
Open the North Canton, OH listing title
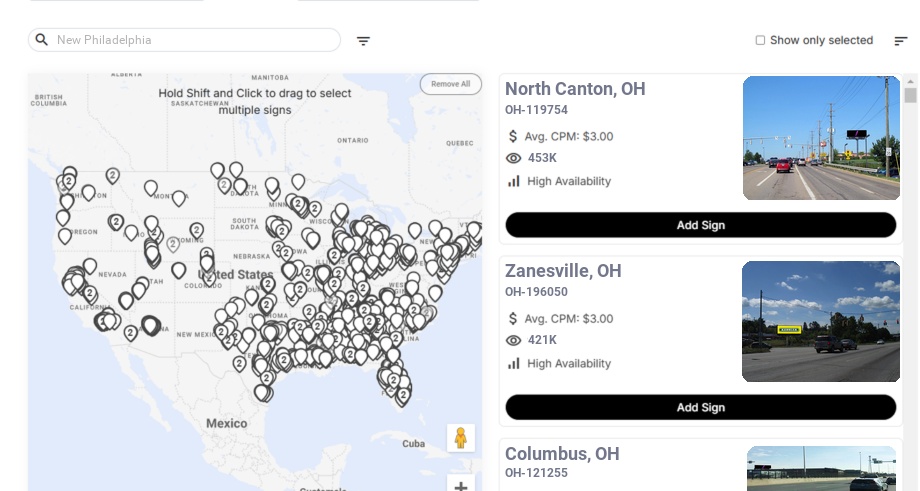(575, 89)
